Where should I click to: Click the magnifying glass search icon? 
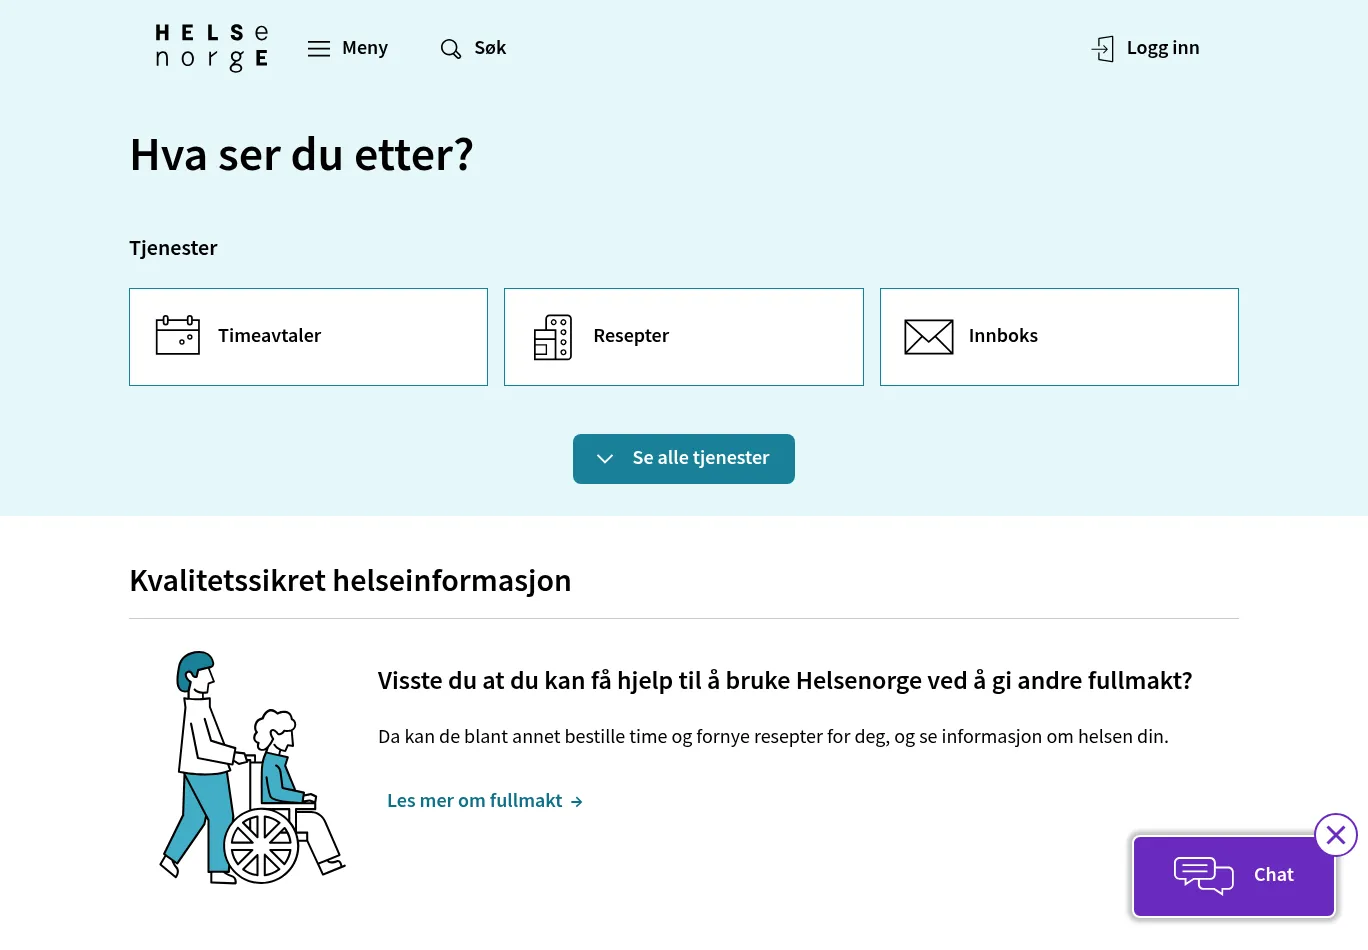[451, 49]
